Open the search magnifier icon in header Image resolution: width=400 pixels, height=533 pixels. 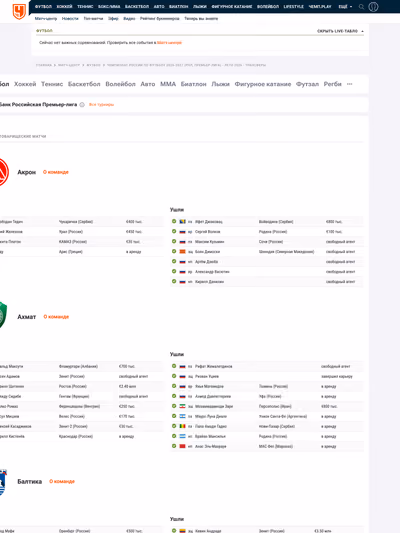click(x=362, y=7)
